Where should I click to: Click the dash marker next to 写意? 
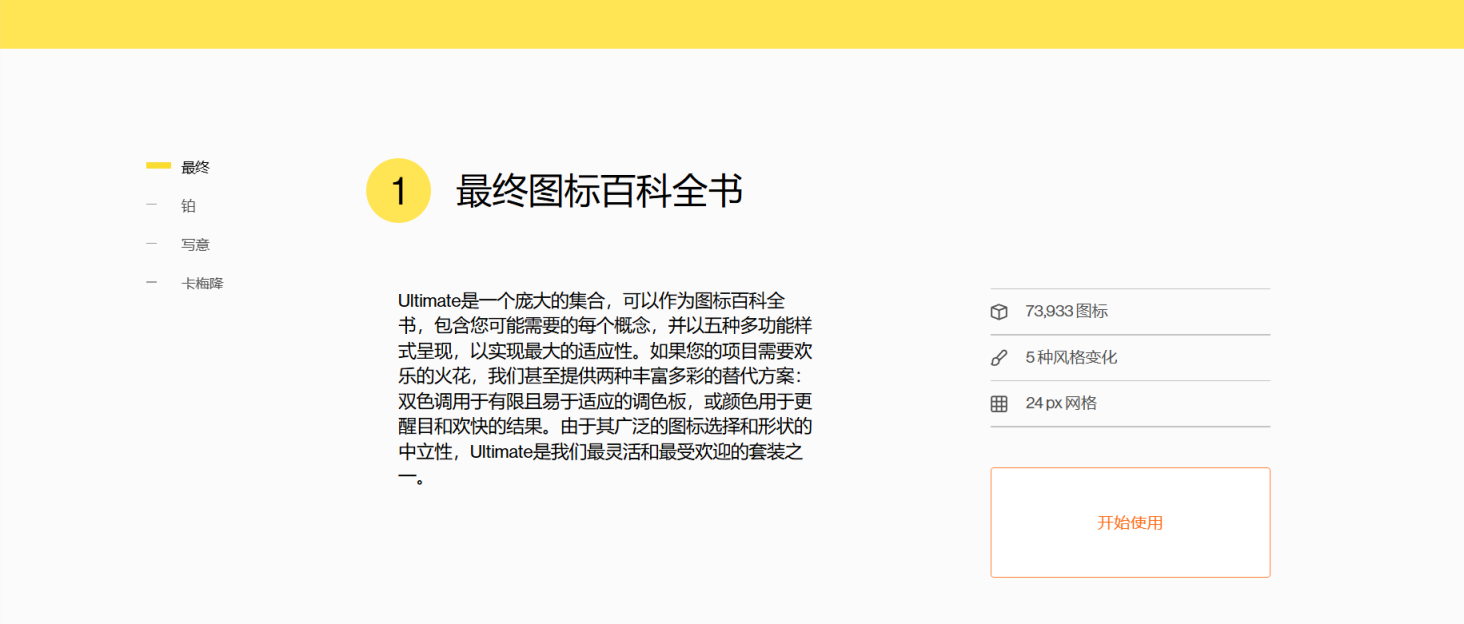click(x=152, y=244)
